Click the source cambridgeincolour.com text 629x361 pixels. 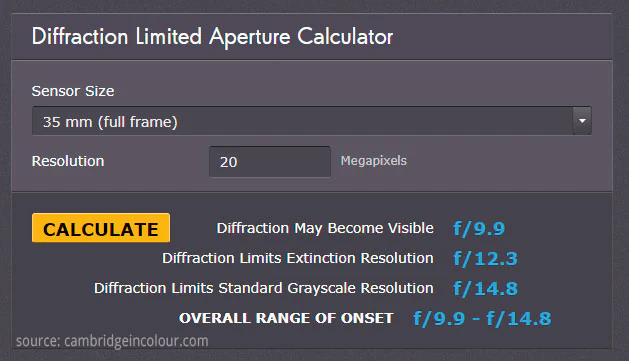point(112,341)
